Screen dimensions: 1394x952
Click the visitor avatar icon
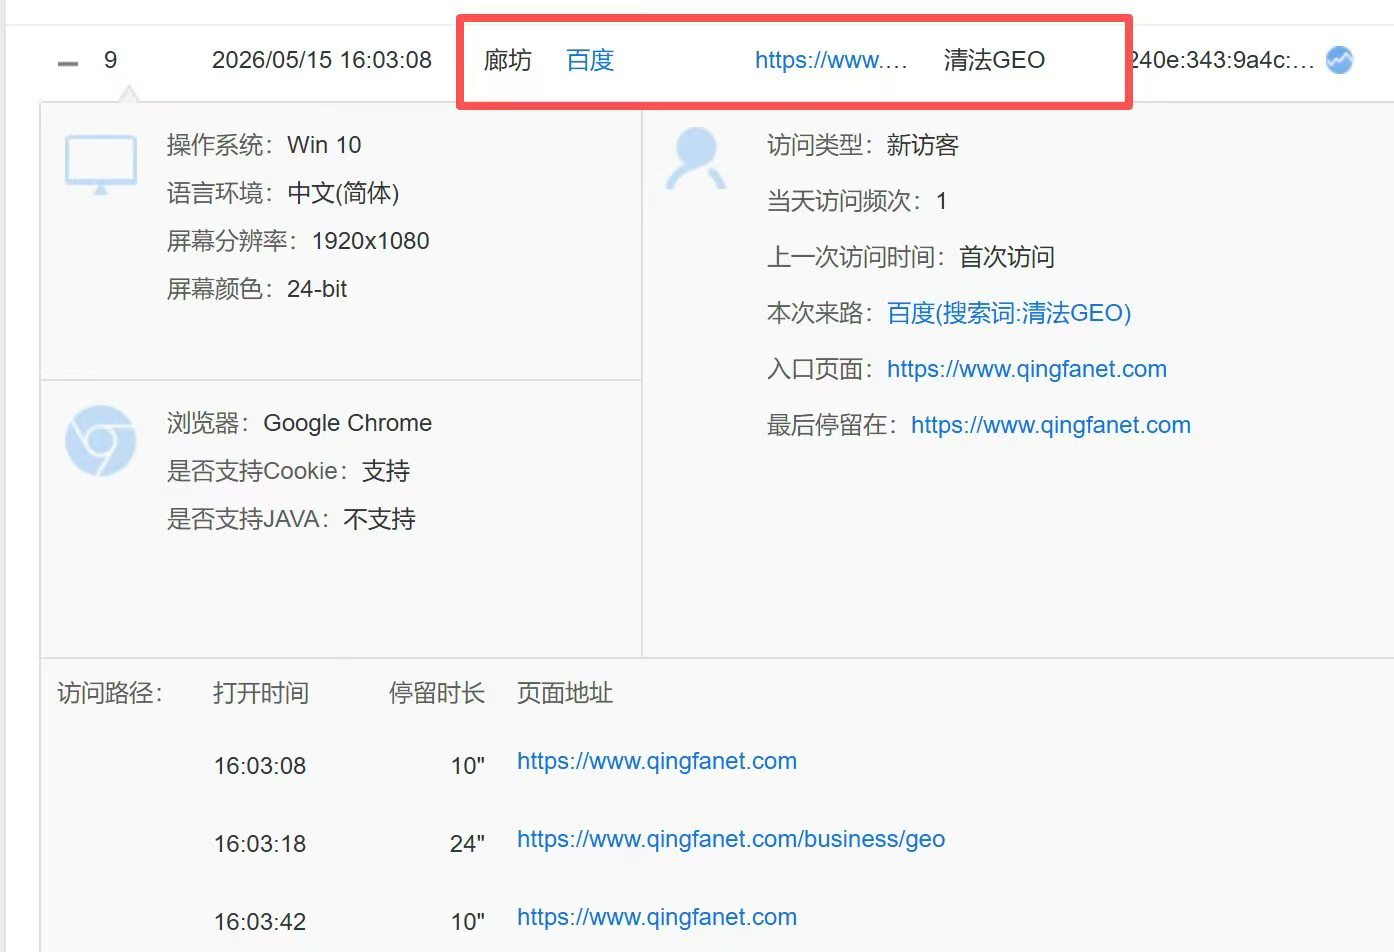[696, 158]
